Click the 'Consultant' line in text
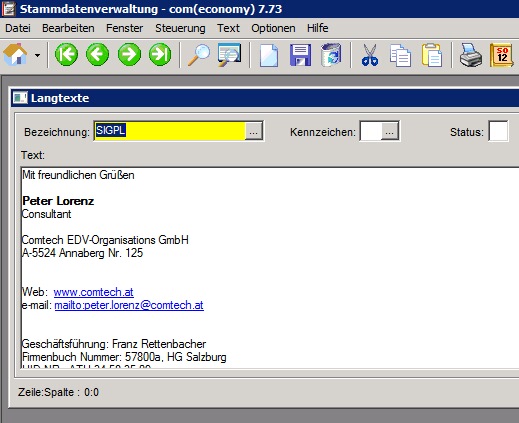This screenshot has height=423, width=519. click(46, 214)
